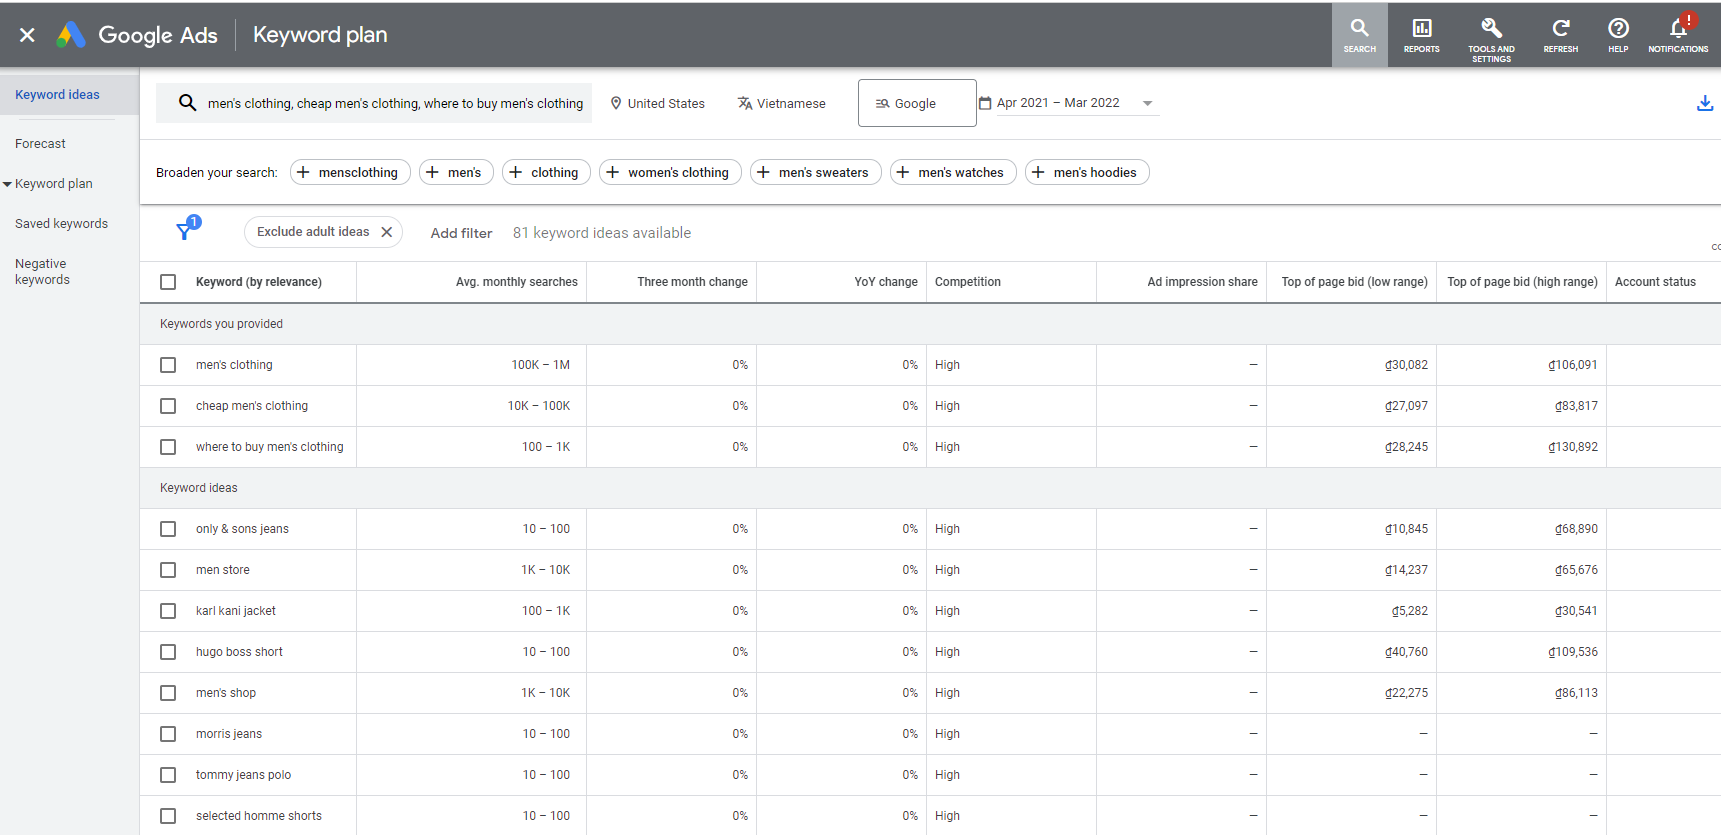Image resolution: width=1721 pixels, height=835 pixels.
Task: Check the men store checkbox
Action: pos(168,570)
